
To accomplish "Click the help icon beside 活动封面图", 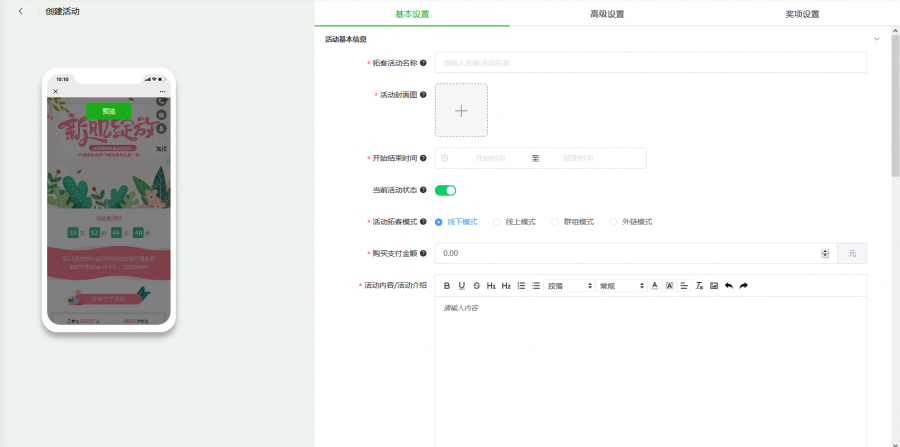I will (x=423, y=95).
